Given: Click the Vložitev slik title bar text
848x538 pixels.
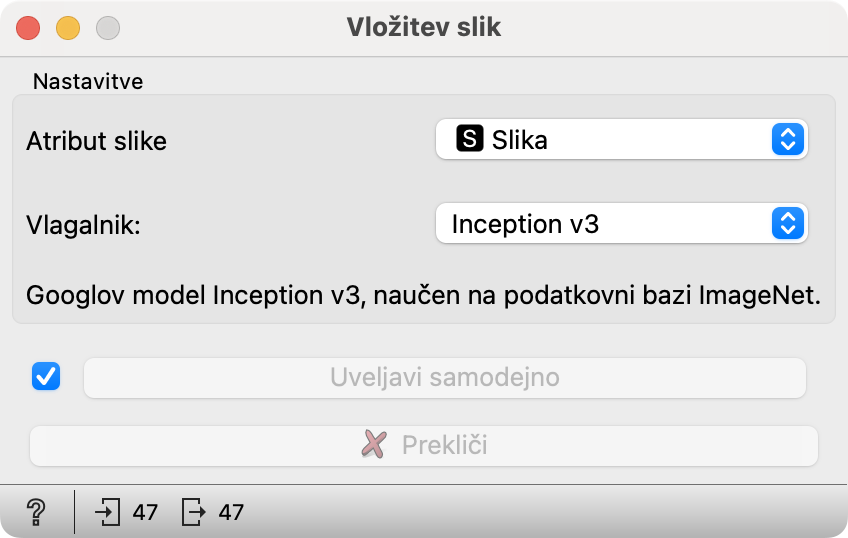Looking at the screenshot, I should pyautogui.click(x=423, y=27).
